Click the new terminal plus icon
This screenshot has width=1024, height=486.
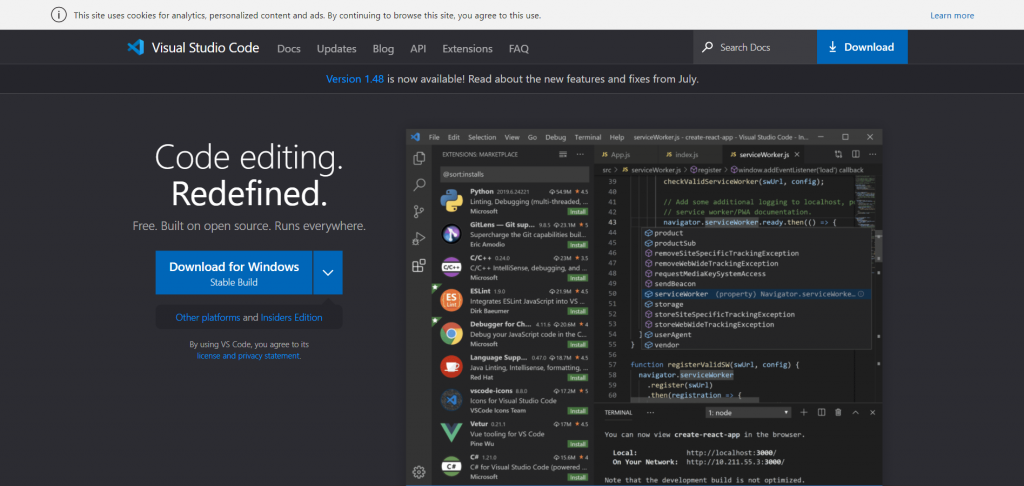[804, 412]
